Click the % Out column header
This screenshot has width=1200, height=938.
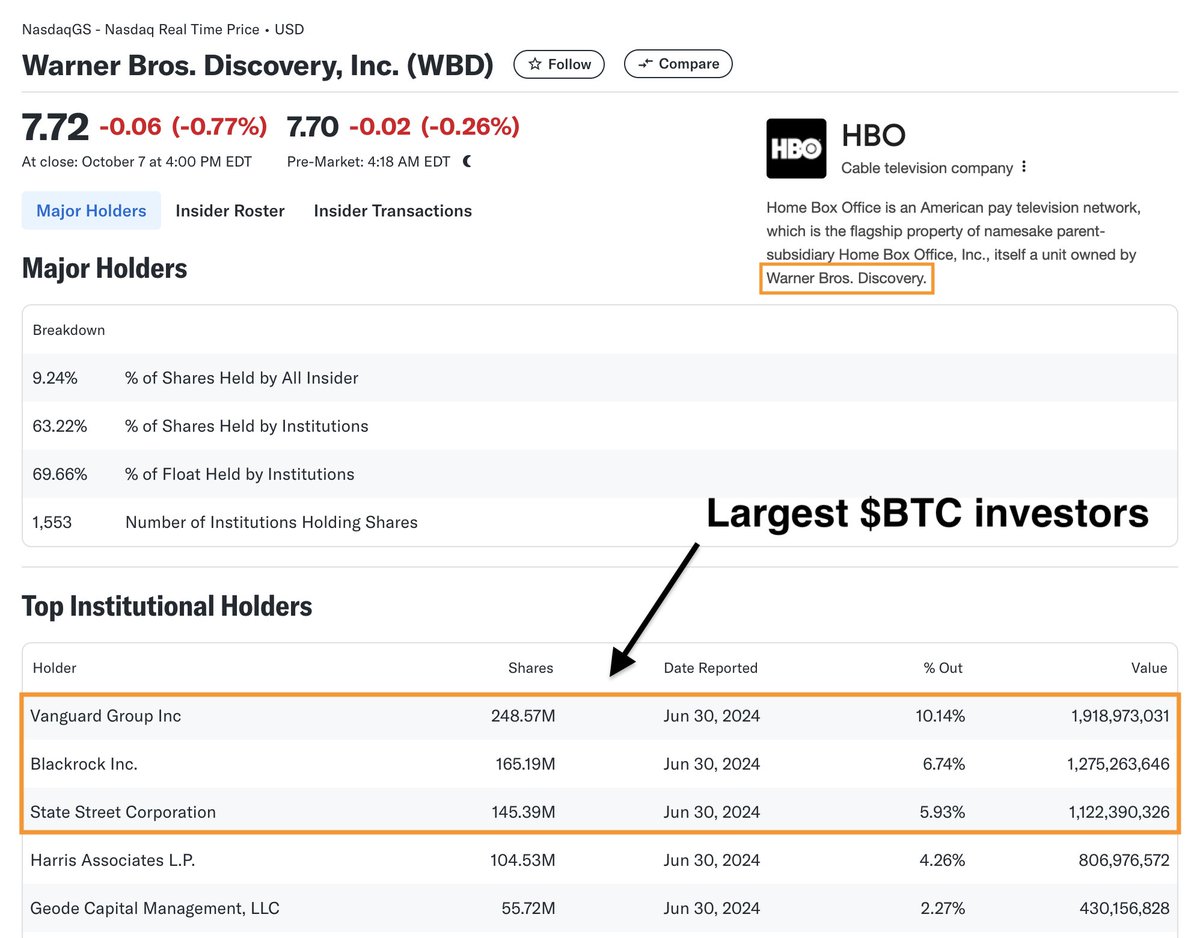[941, 668]
